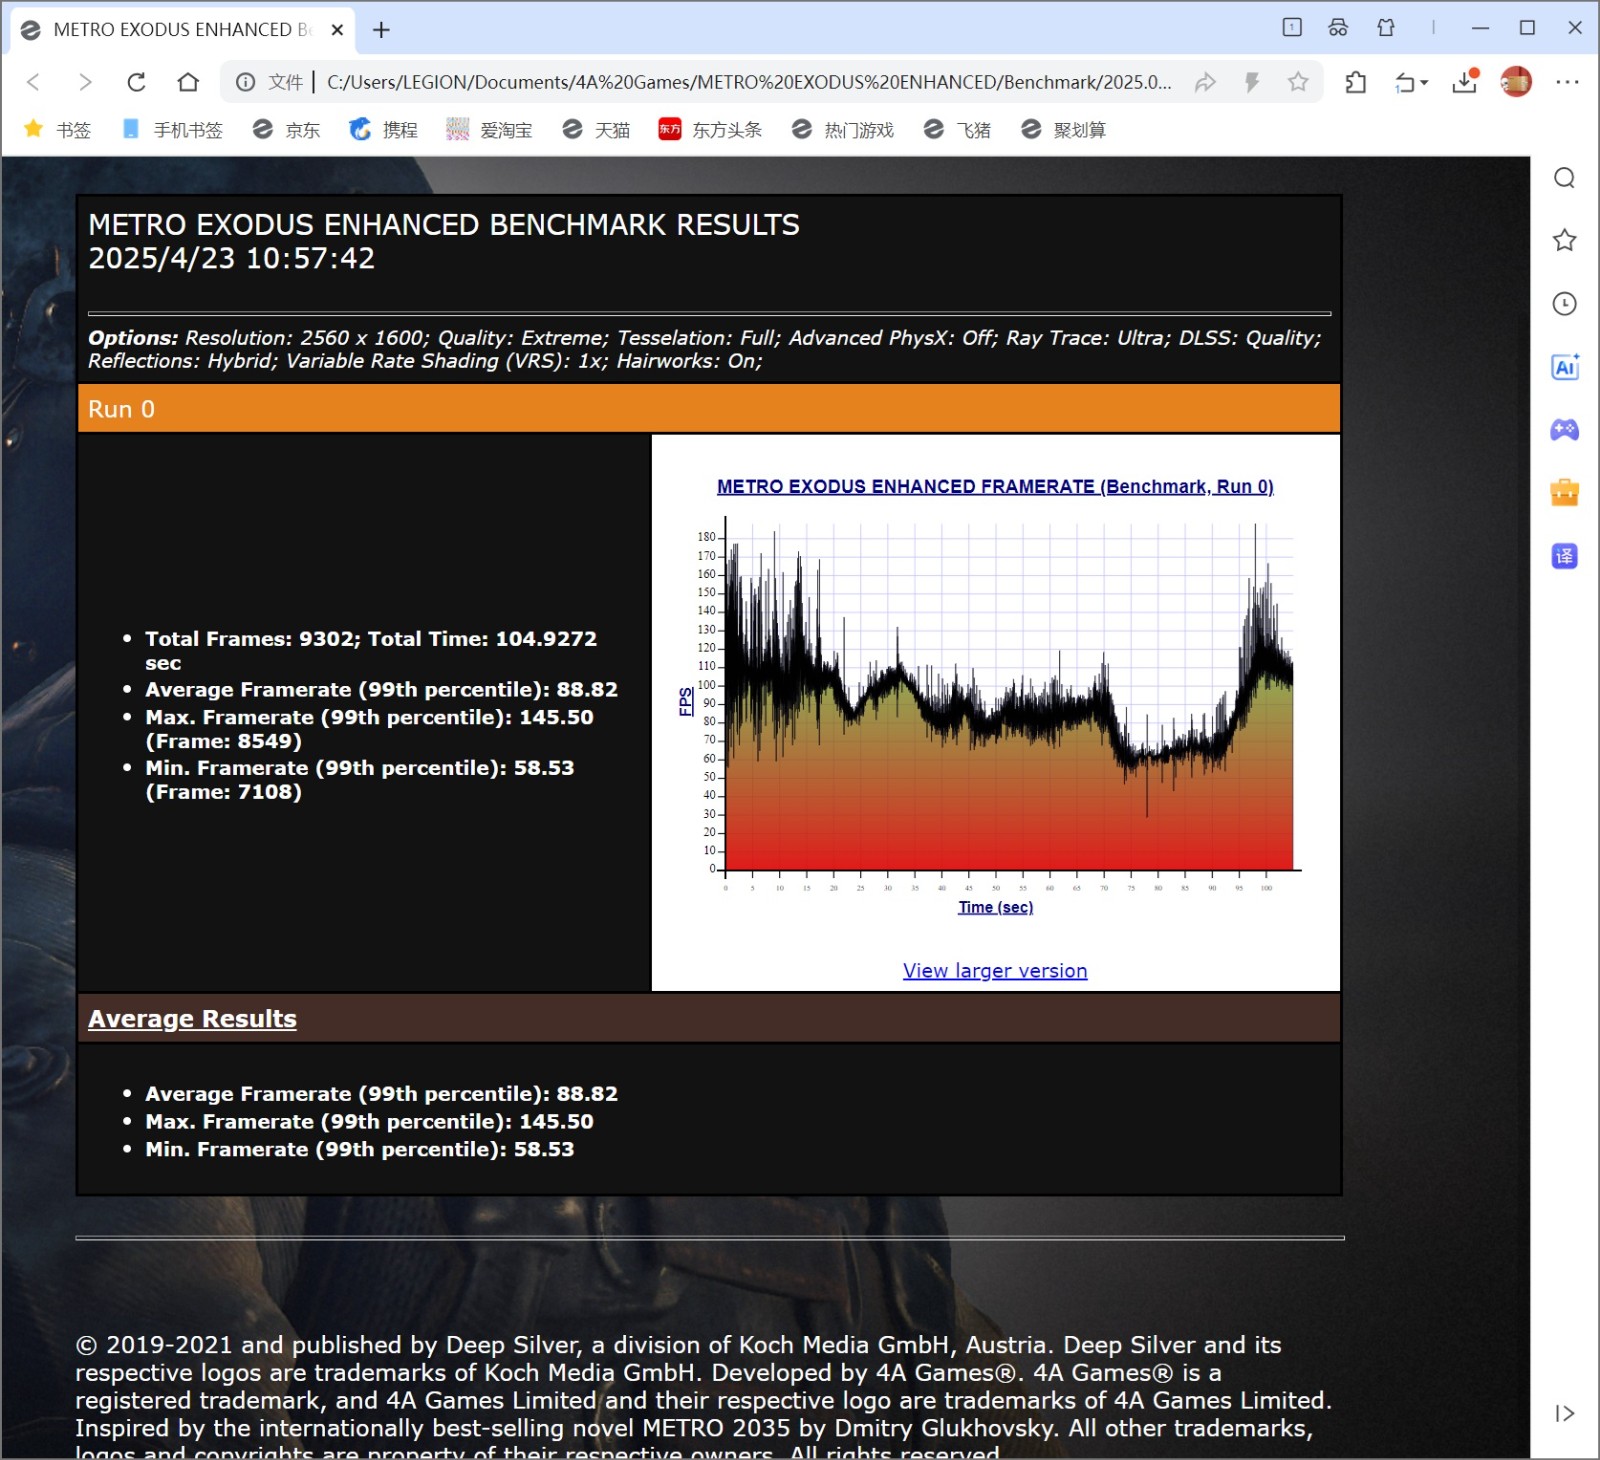Select the METRO EXODUS ENHANCED tab
The height and width of the screenshot is (1460, 1600).
coord(181,30)
